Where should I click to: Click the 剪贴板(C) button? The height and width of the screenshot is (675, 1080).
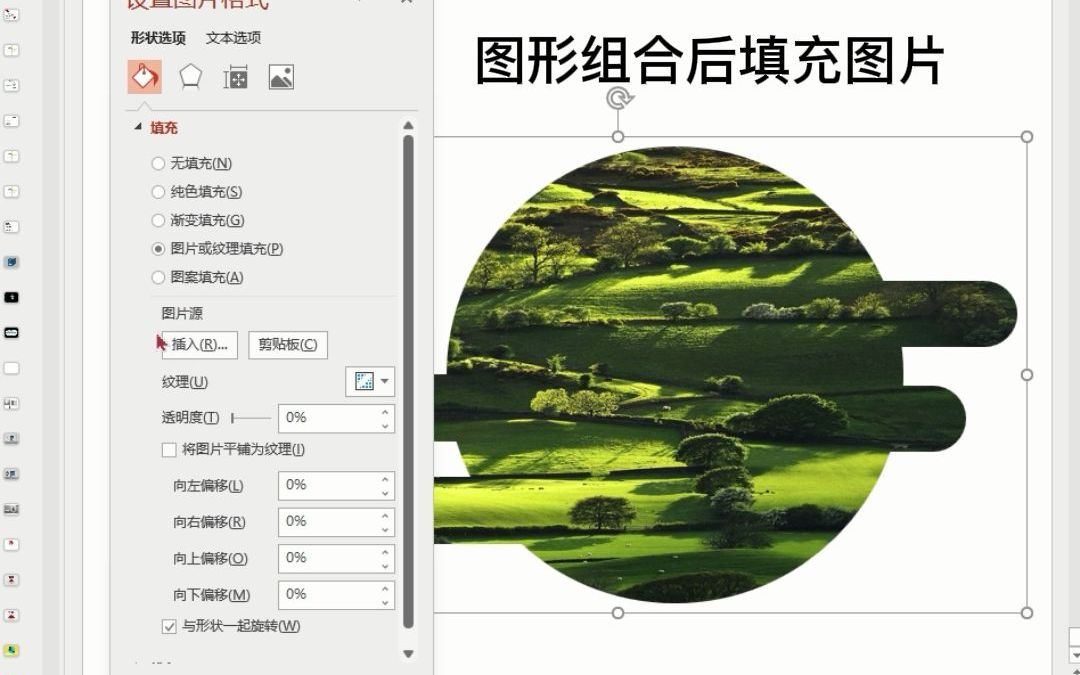click(x=287, y=344)
